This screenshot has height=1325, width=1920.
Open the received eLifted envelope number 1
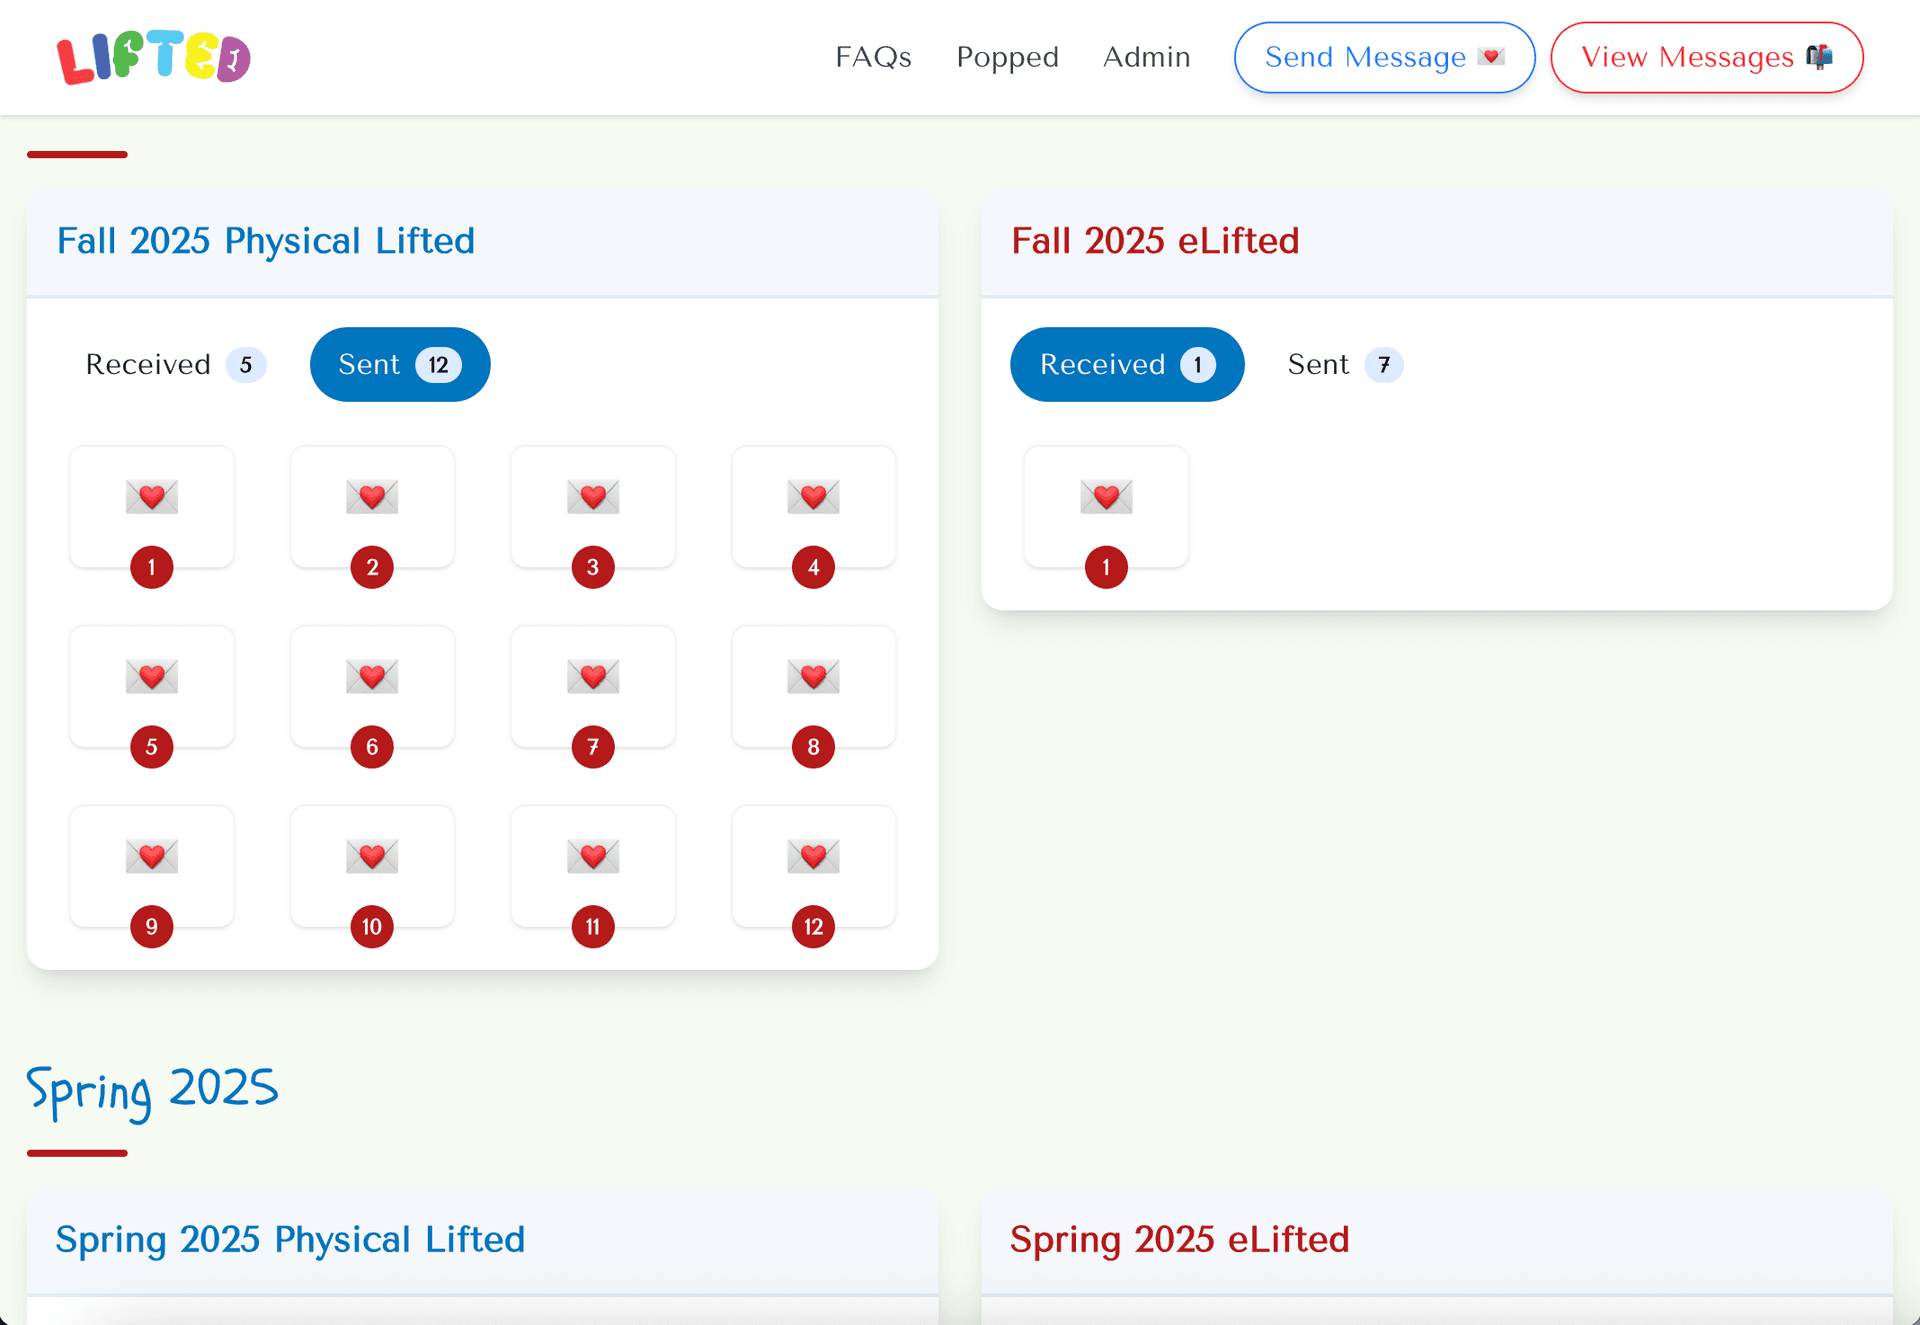(1106, 507)
